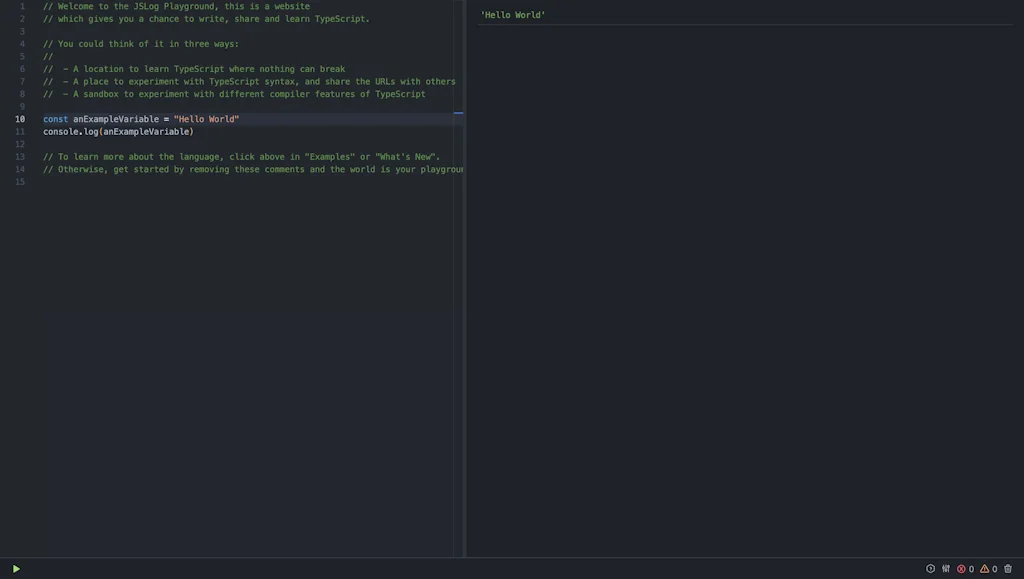Viewport: 1024px width, 579px height.
Task: Clear the console with the trash icon
Action: click(x=1007, y=568)
